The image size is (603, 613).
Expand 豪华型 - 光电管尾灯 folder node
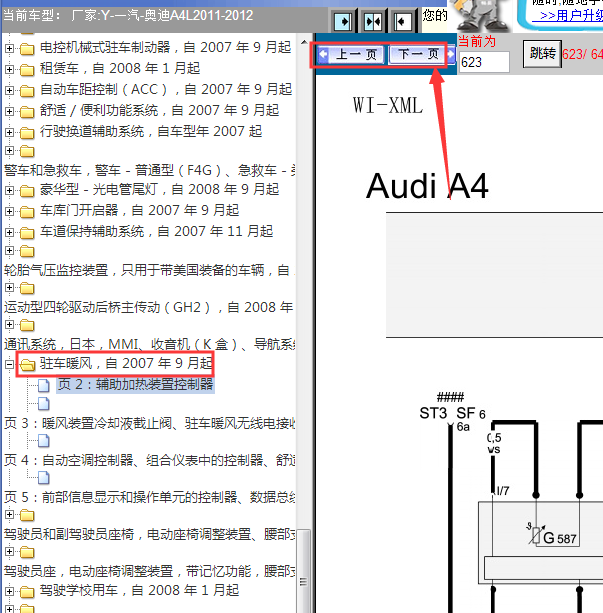coord(9,190)
